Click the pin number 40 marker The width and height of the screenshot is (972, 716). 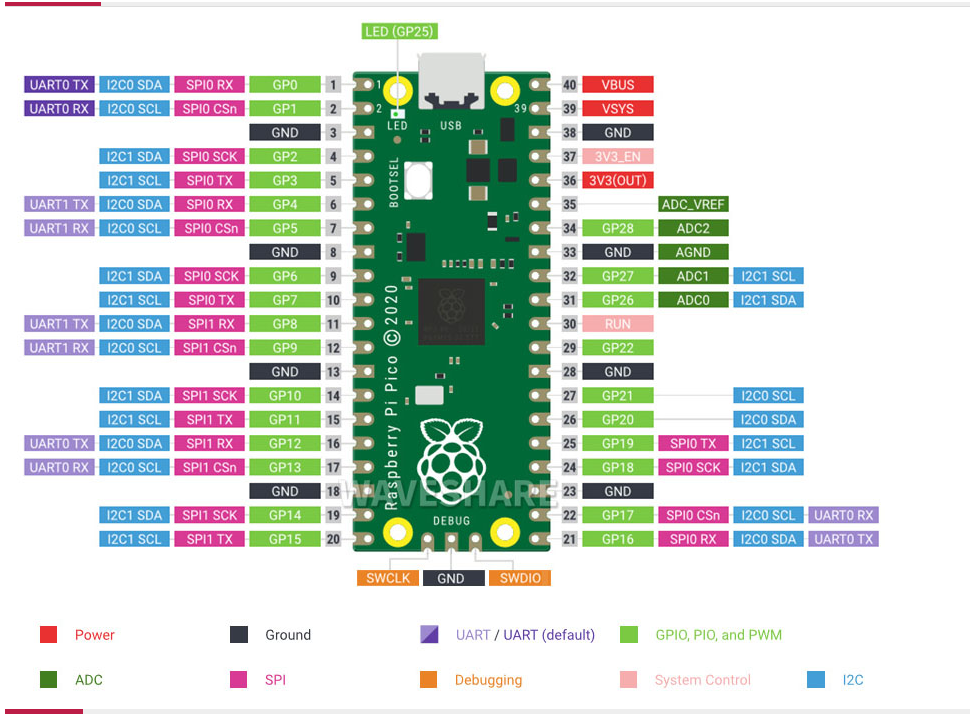(x=570, y=85)
